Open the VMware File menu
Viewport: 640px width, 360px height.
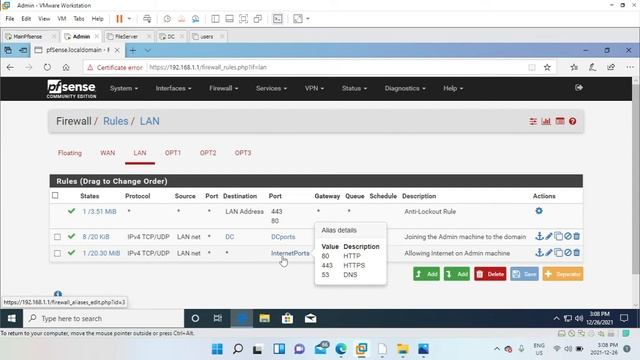click(10, 19)
